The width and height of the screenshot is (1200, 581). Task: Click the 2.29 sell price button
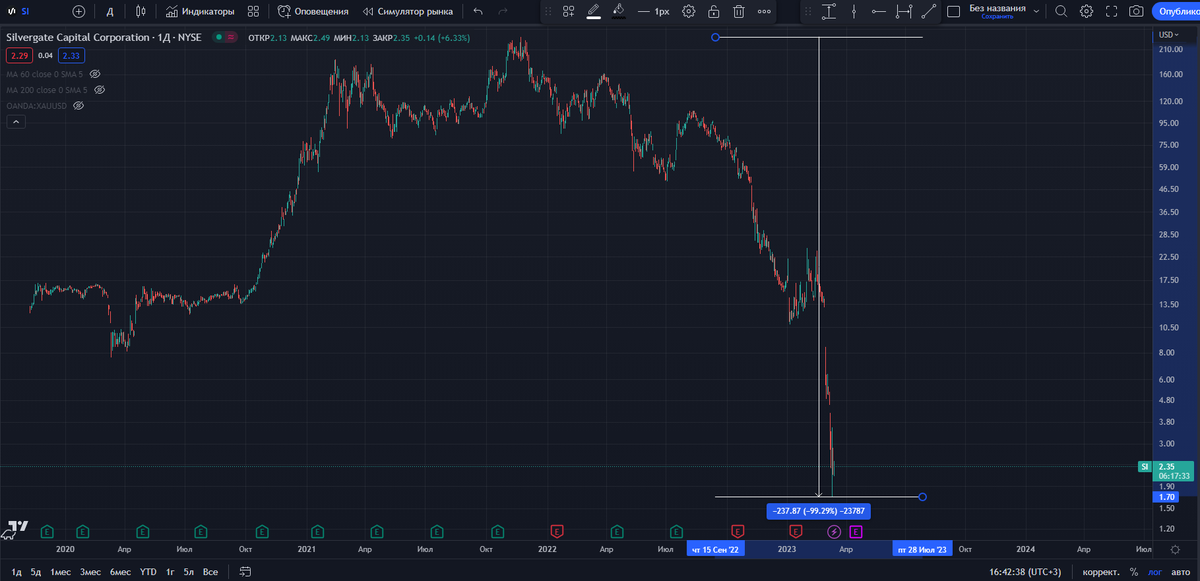pyautogui.click(x=18, y=56)
